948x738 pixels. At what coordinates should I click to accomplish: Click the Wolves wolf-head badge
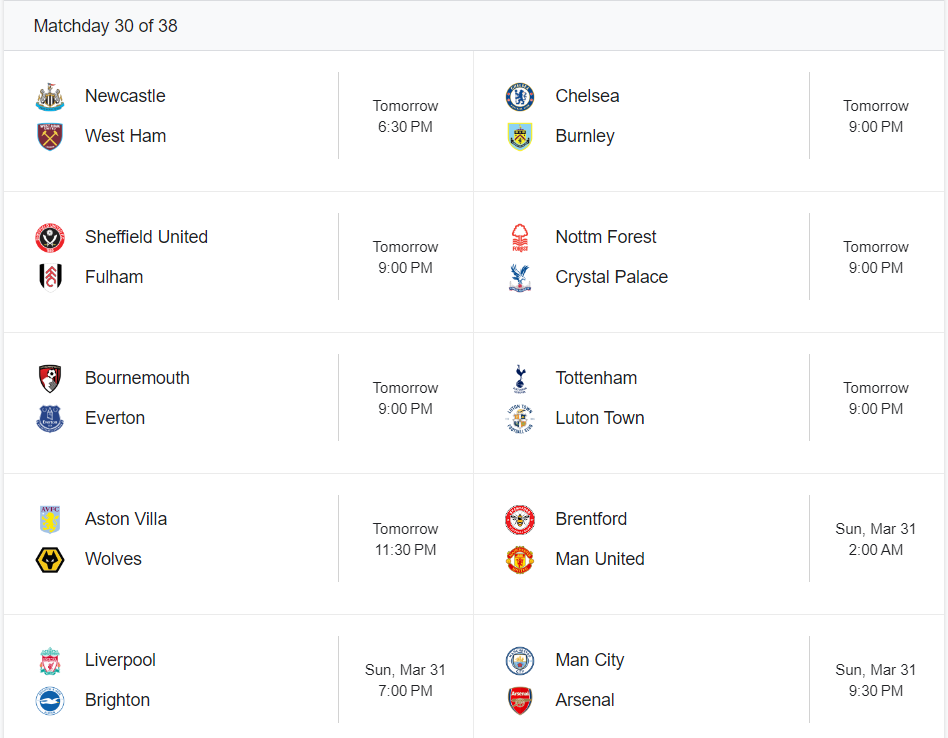click(50, 560)
